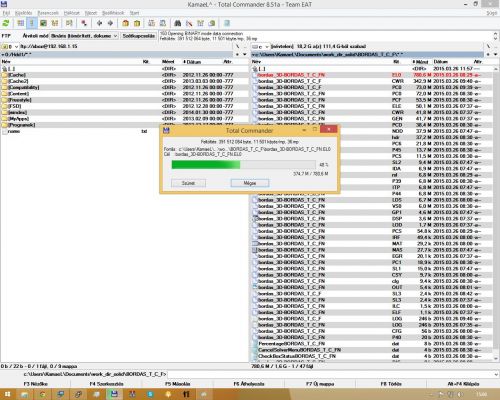Viewport: 500px width, 400px height.
Task: Open right panel favorites asterisk button
Action: coord(488,54)
